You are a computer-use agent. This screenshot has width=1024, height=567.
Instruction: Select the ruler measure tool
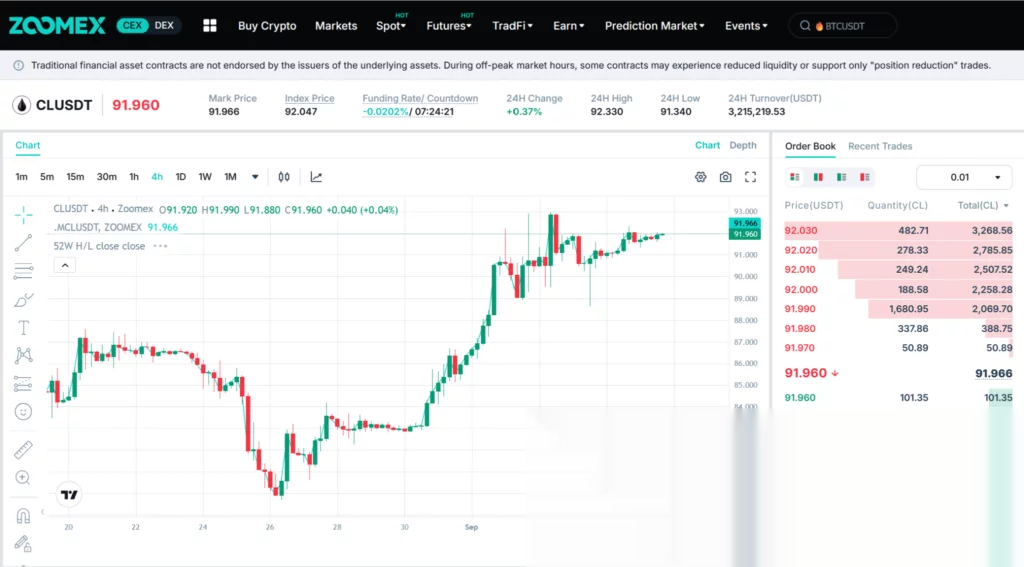pyautogui.click(x=24, y=449)
